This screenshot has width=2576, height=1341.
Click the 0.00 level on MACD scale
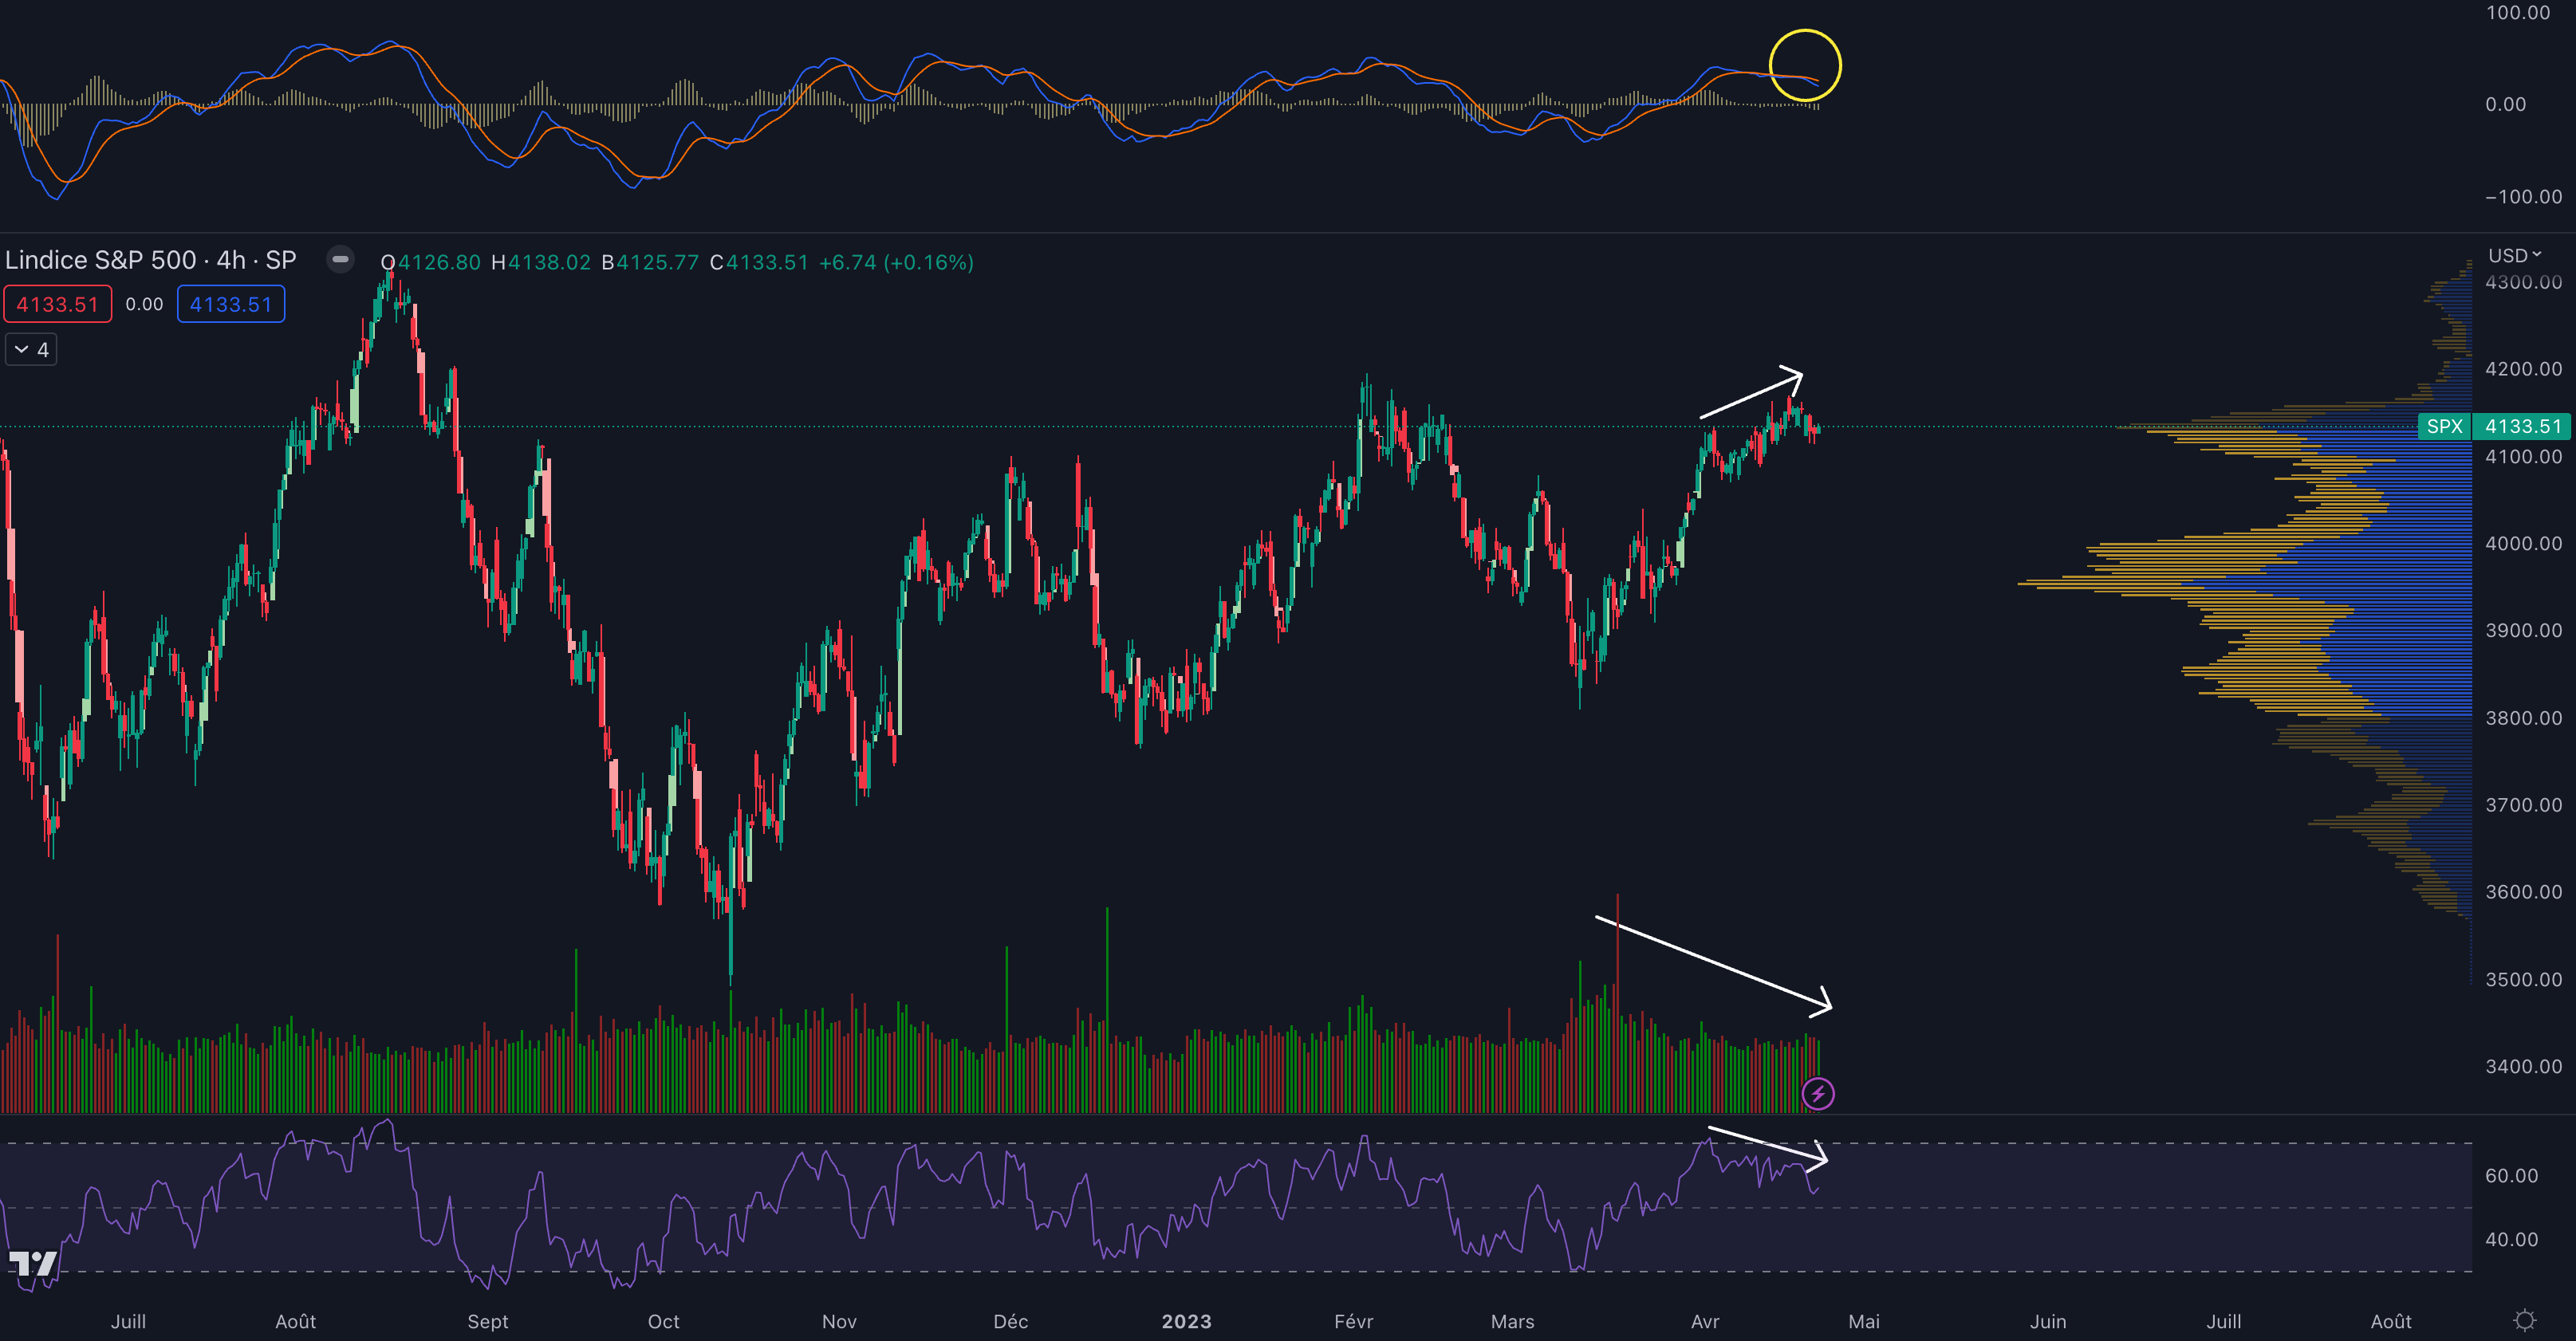click(x=2505, y=105)
